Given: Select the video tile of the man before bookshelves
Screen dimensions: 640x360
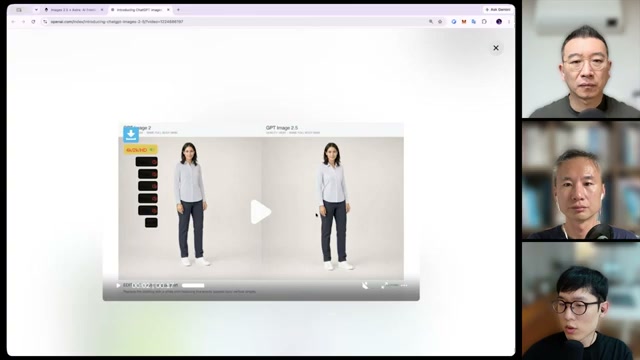Looking at the screenshot, I should click(581, 180).
